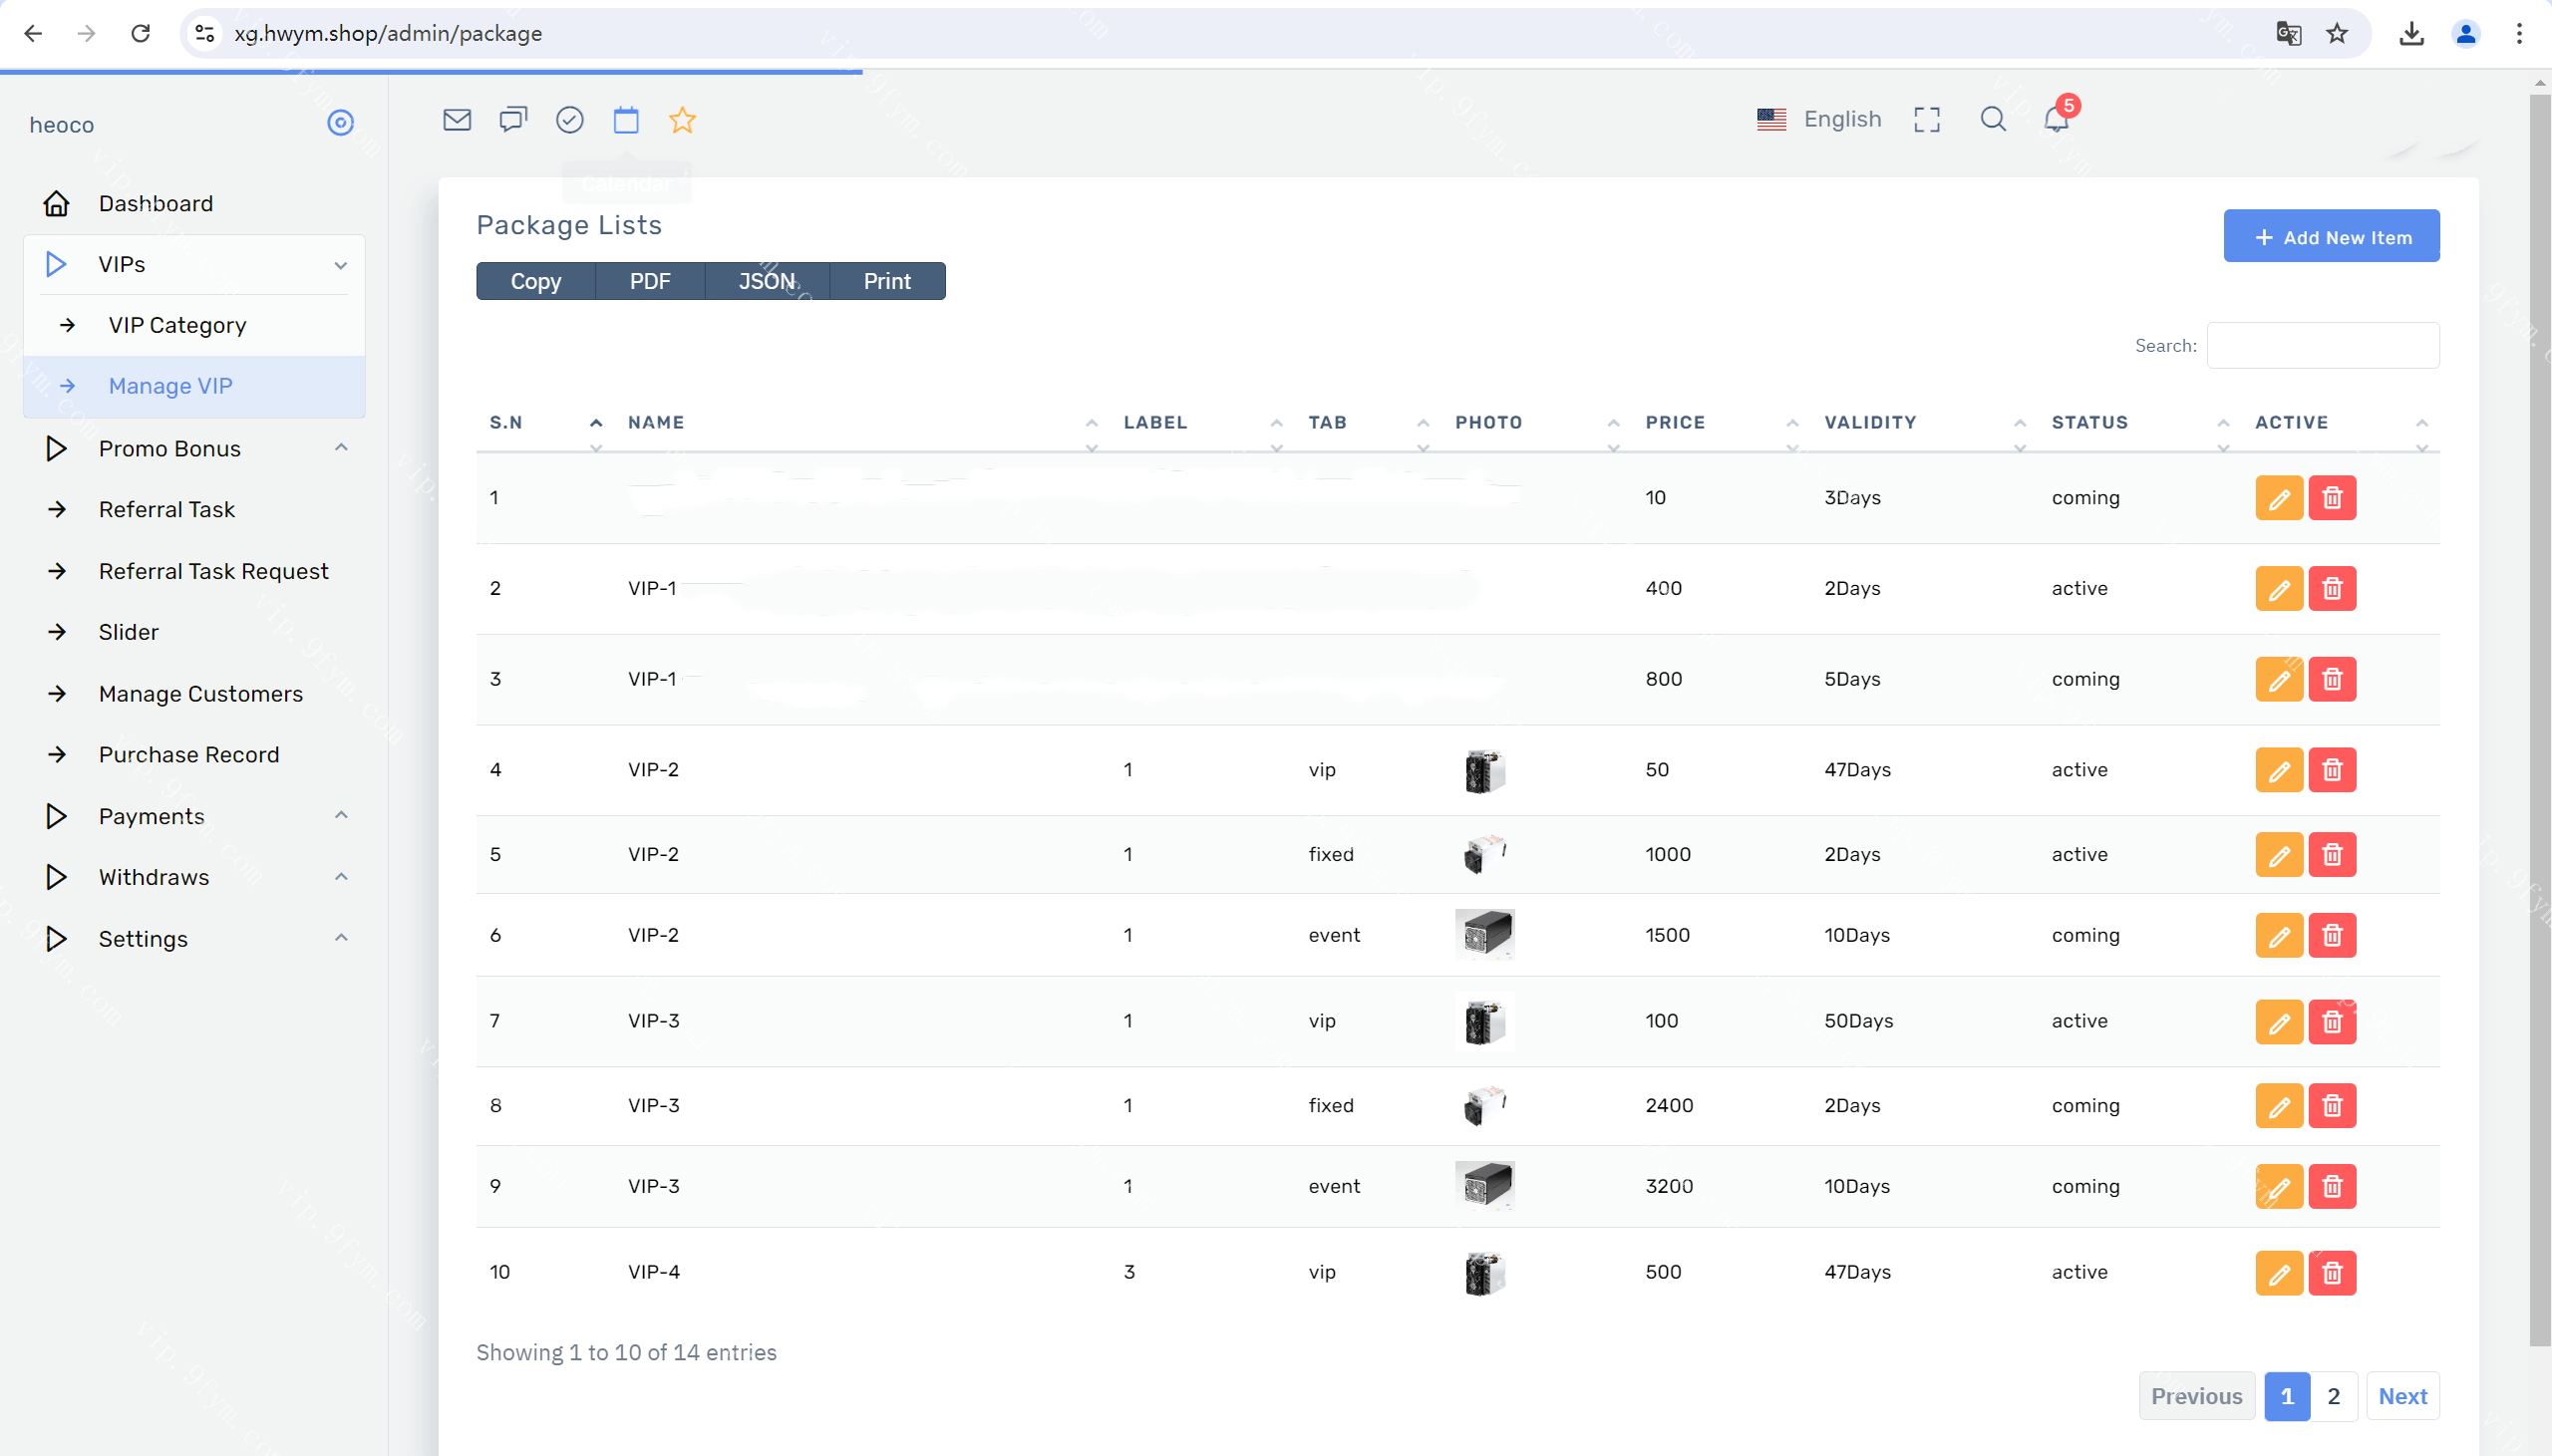Click the yellow star favorites icon
This screenshot has height=1456, width=2552.
[682, 120]
